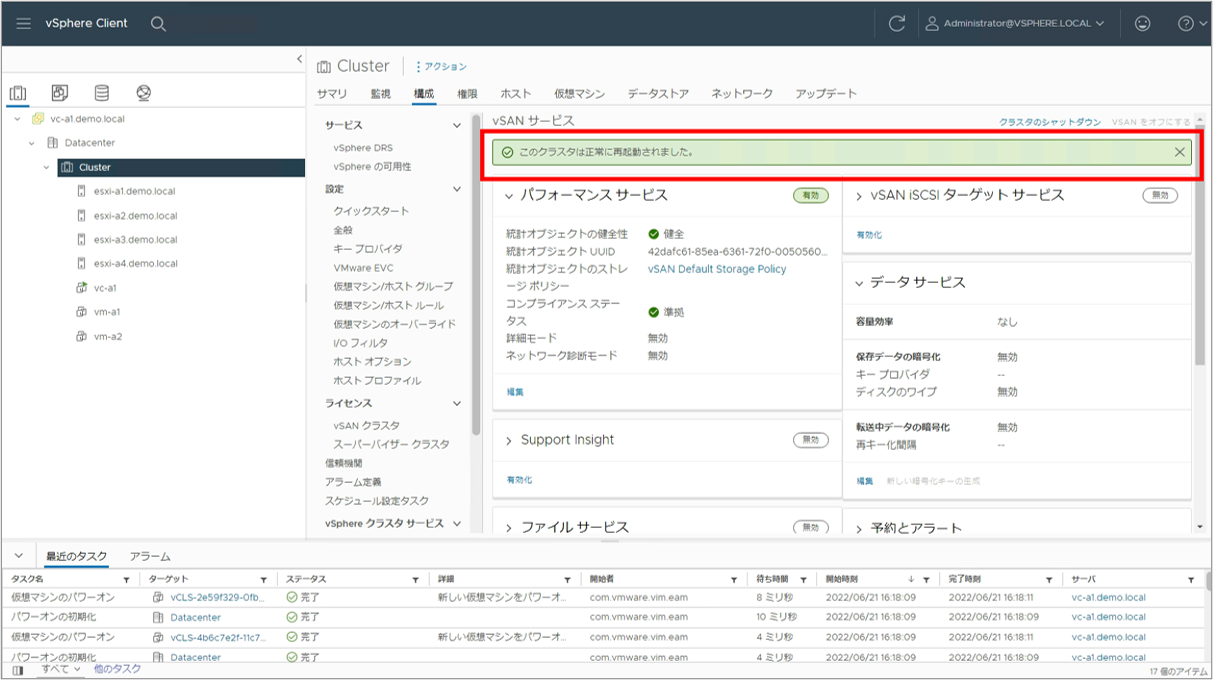Open the Administrator@VSPHERE.LOCAL user dropdown

(1015, 23)
